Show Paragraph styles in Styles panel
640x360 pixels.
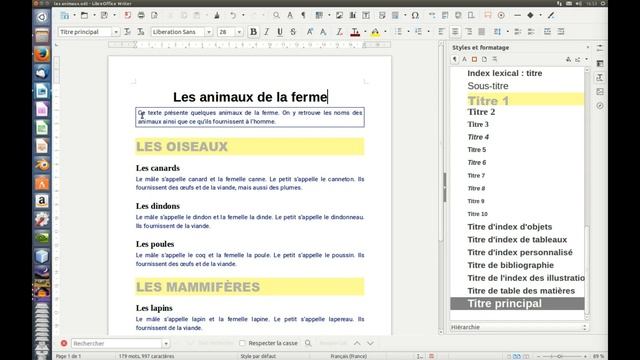455,60
